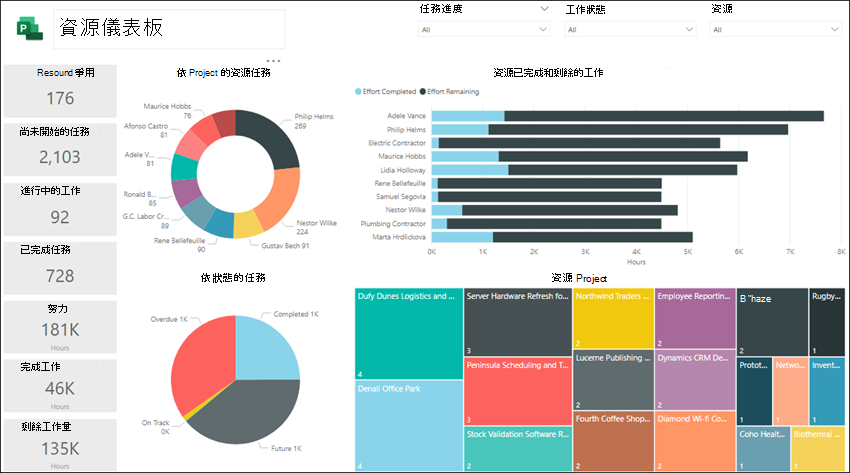The width and height of the screenshot is (850, 473).
Task: Select Server Hardware Refresh treemap tile
Action: (518, 322)
